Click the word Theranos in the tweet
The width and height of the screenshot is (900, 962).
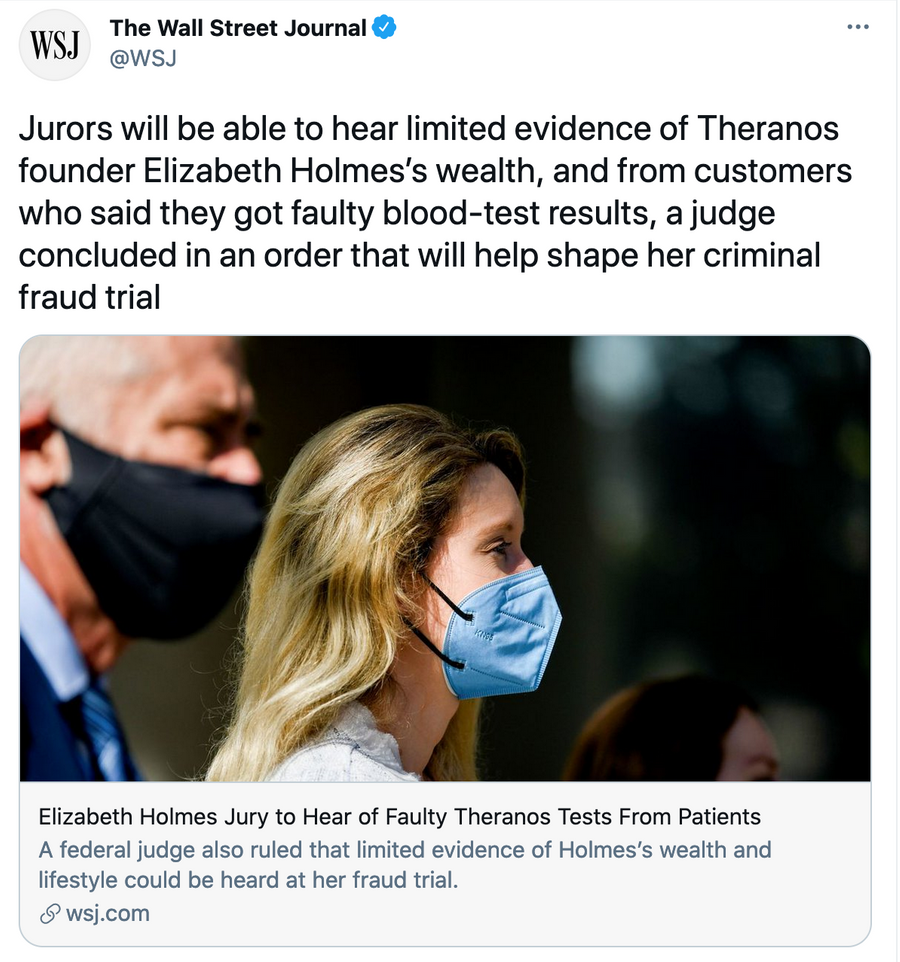tap(767, 128)
